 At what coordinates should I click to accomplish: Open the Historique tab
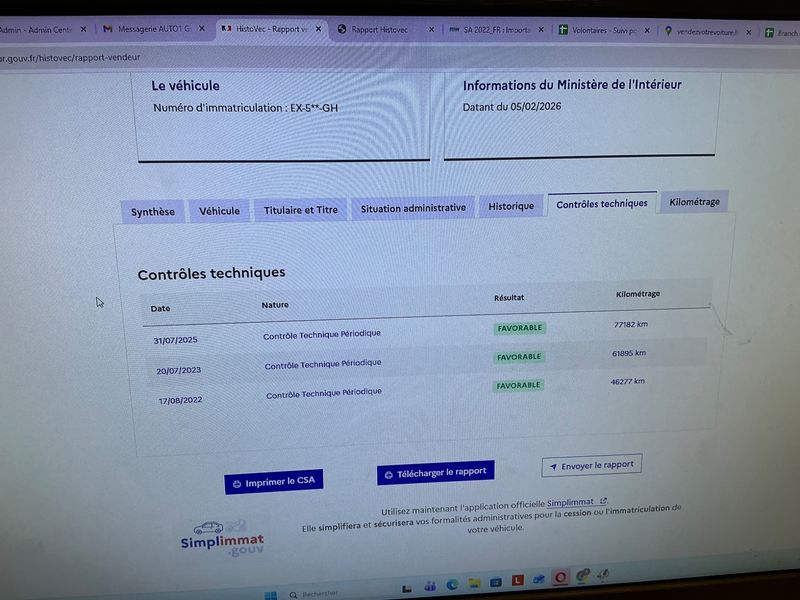pyautogui.click(x=511, y=206)
